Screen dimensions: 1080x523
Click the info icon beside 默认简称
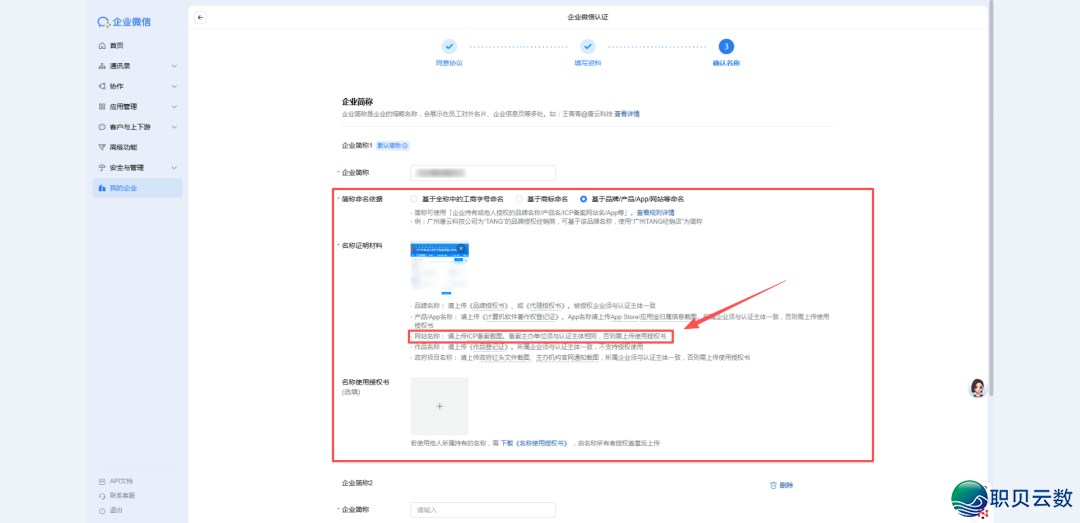pyautogui.click(x=405, y=146)
